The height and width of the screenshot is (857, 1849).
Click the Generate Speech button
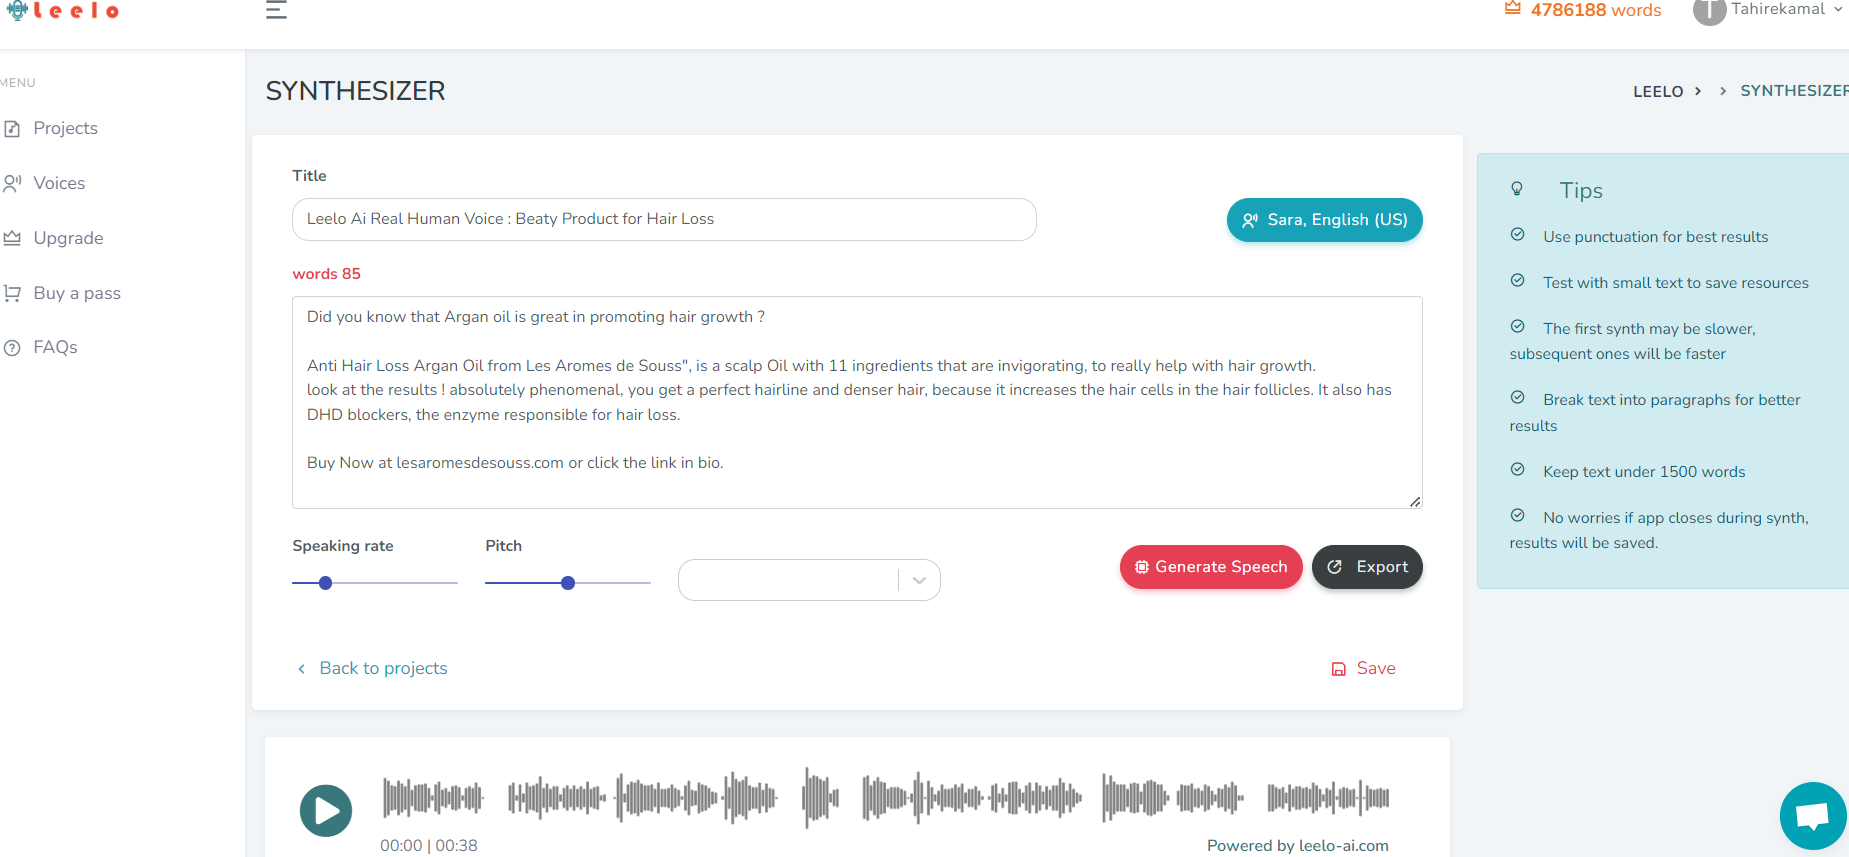click(x=1211, y=567)
